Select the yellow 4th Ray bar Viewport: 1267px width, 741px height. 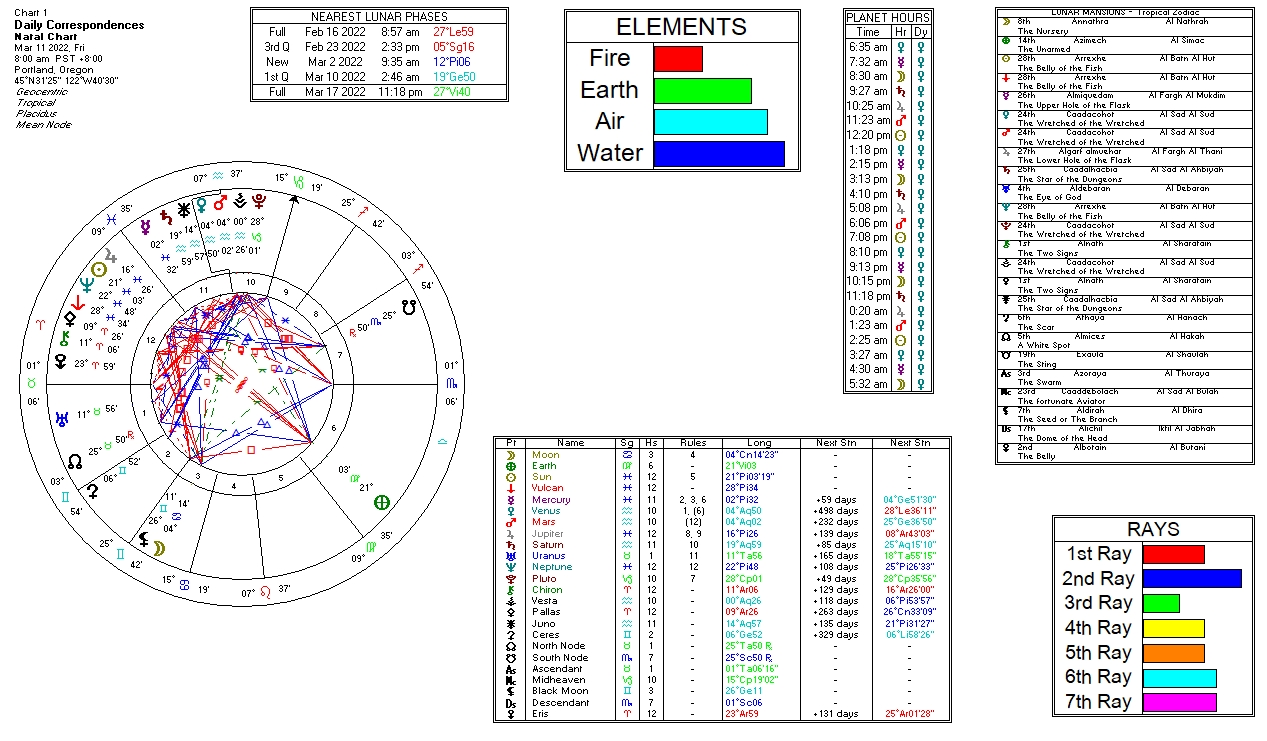point(1174,628)
